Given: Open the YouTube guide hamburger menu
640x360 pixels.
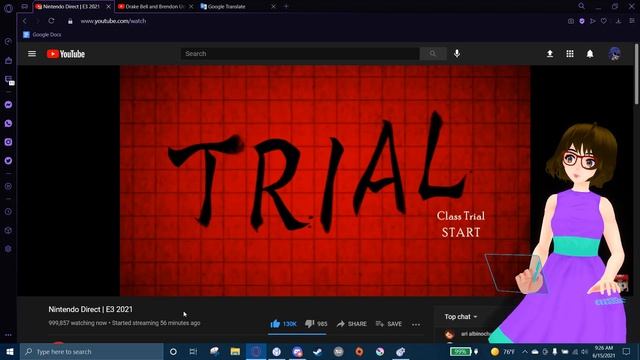Looking at the screenshot, I should [32, 54].
